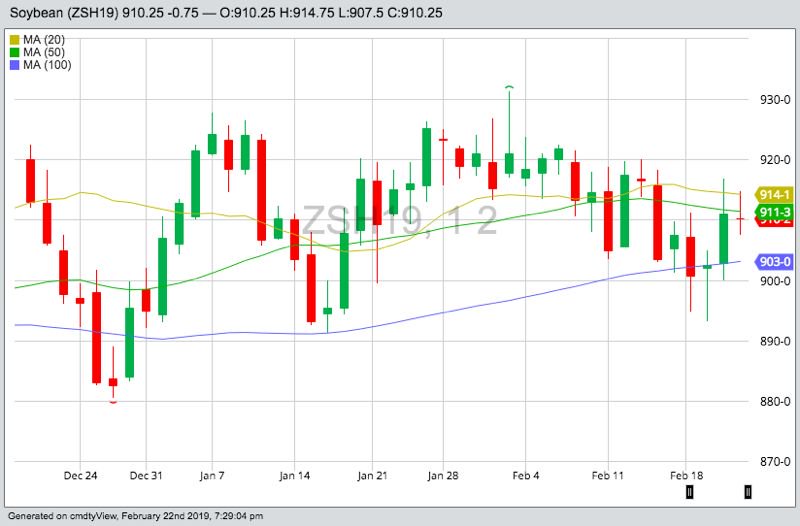
Task: Select the MA (50) legend label
Action: (44, 53)
